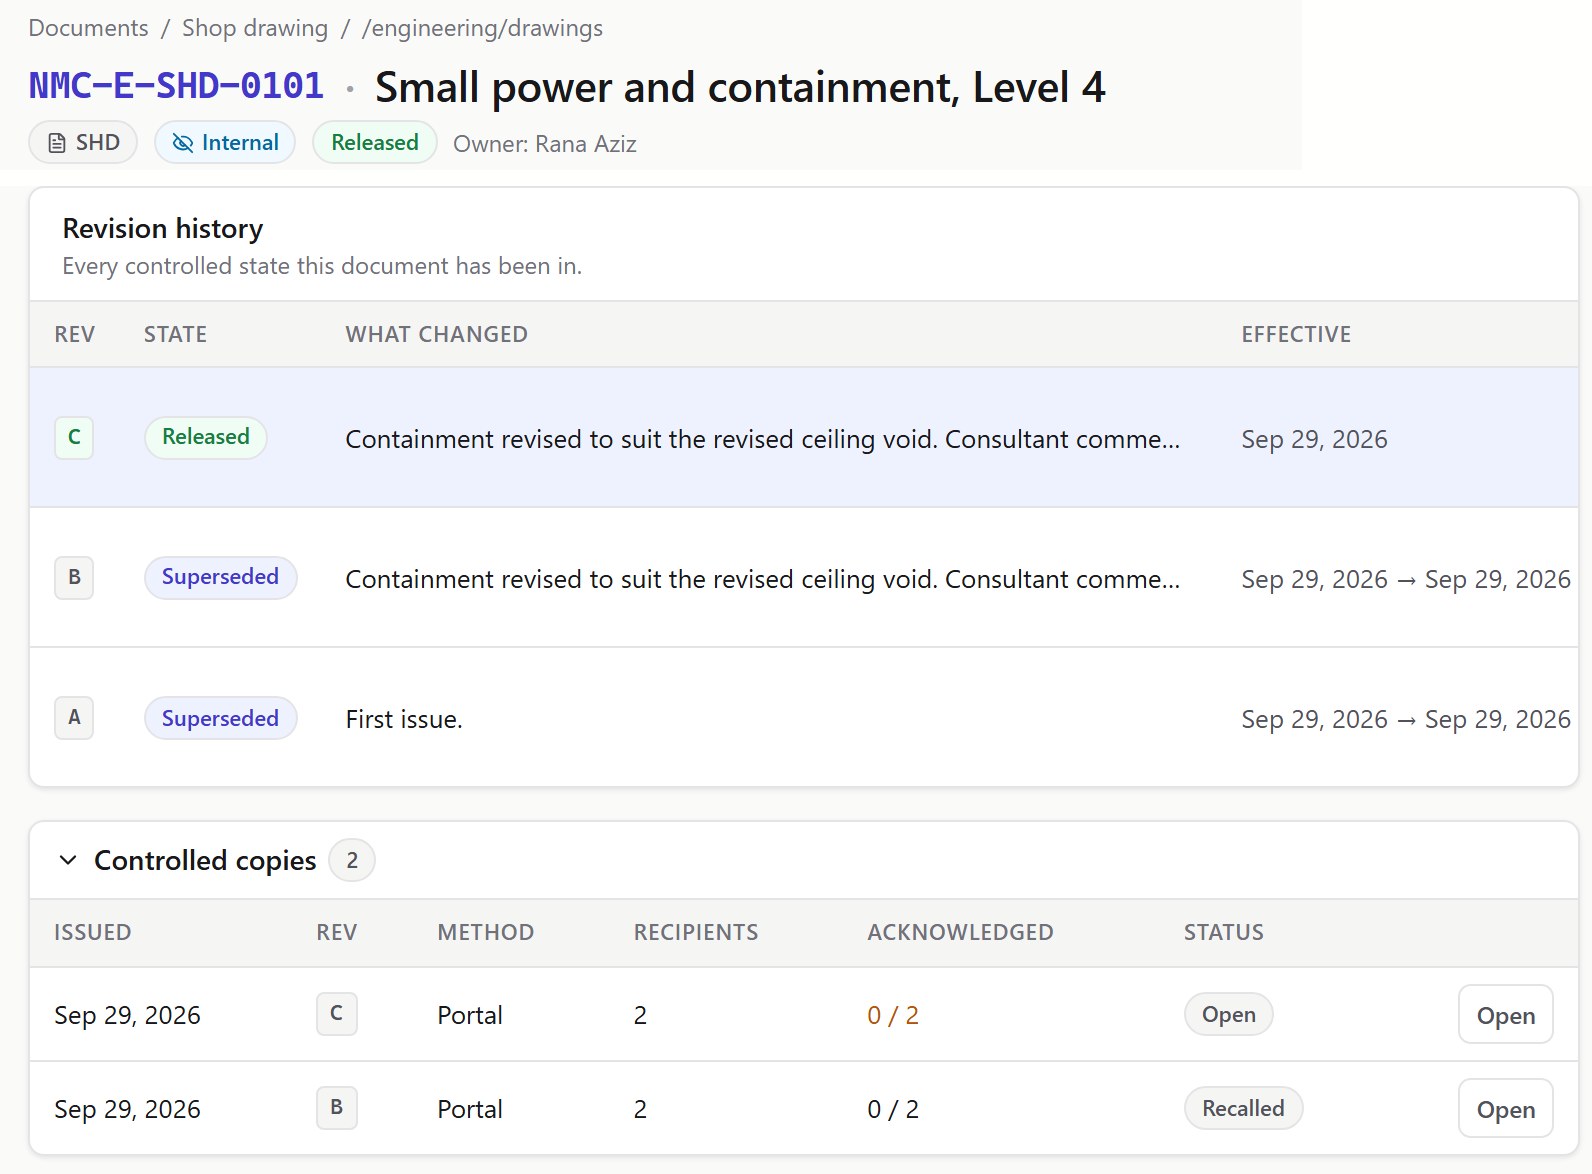Click the crossed-eye Internal visibility icon
This screenshot has width=1592, height=1174.
click(x=182, y=143)
